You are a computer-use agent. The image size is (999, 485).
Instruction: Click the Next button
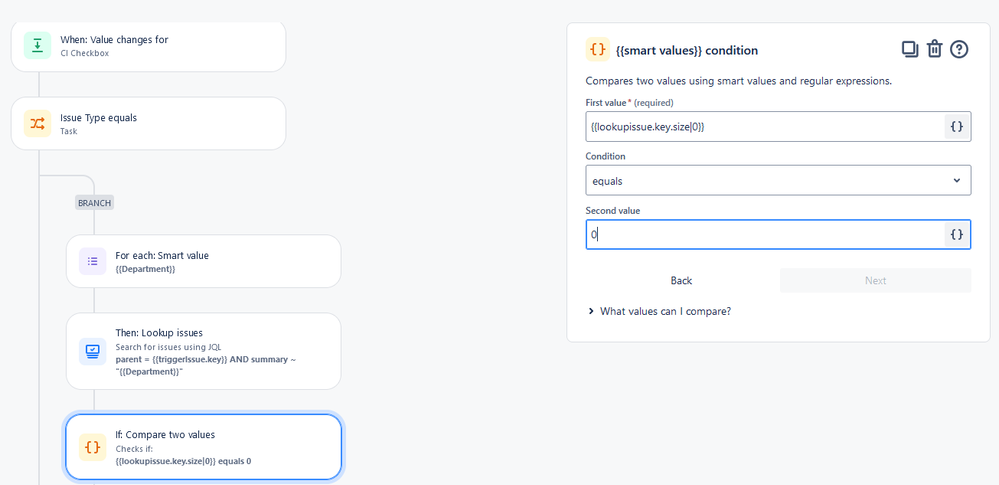875,280
